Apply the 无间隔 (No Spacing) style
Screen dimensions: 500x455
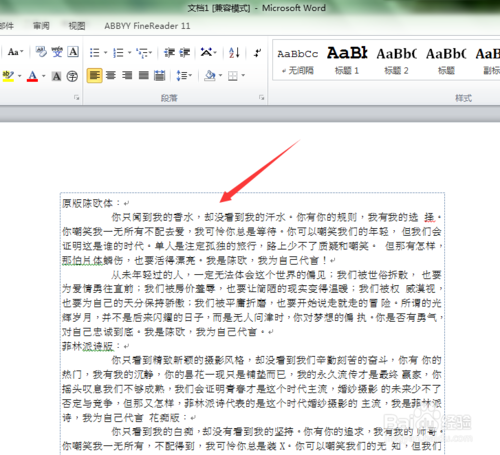tap(298, 61)
